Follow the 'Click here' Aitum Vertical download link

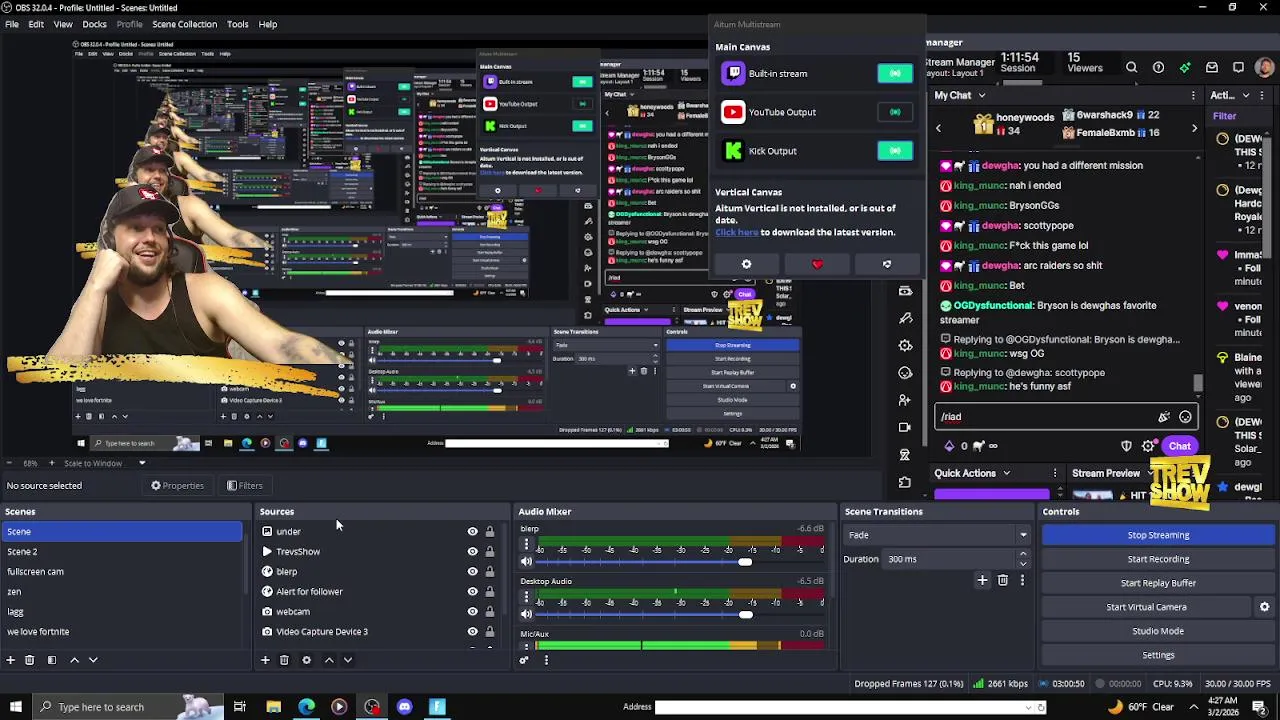[x=736, y=232]
